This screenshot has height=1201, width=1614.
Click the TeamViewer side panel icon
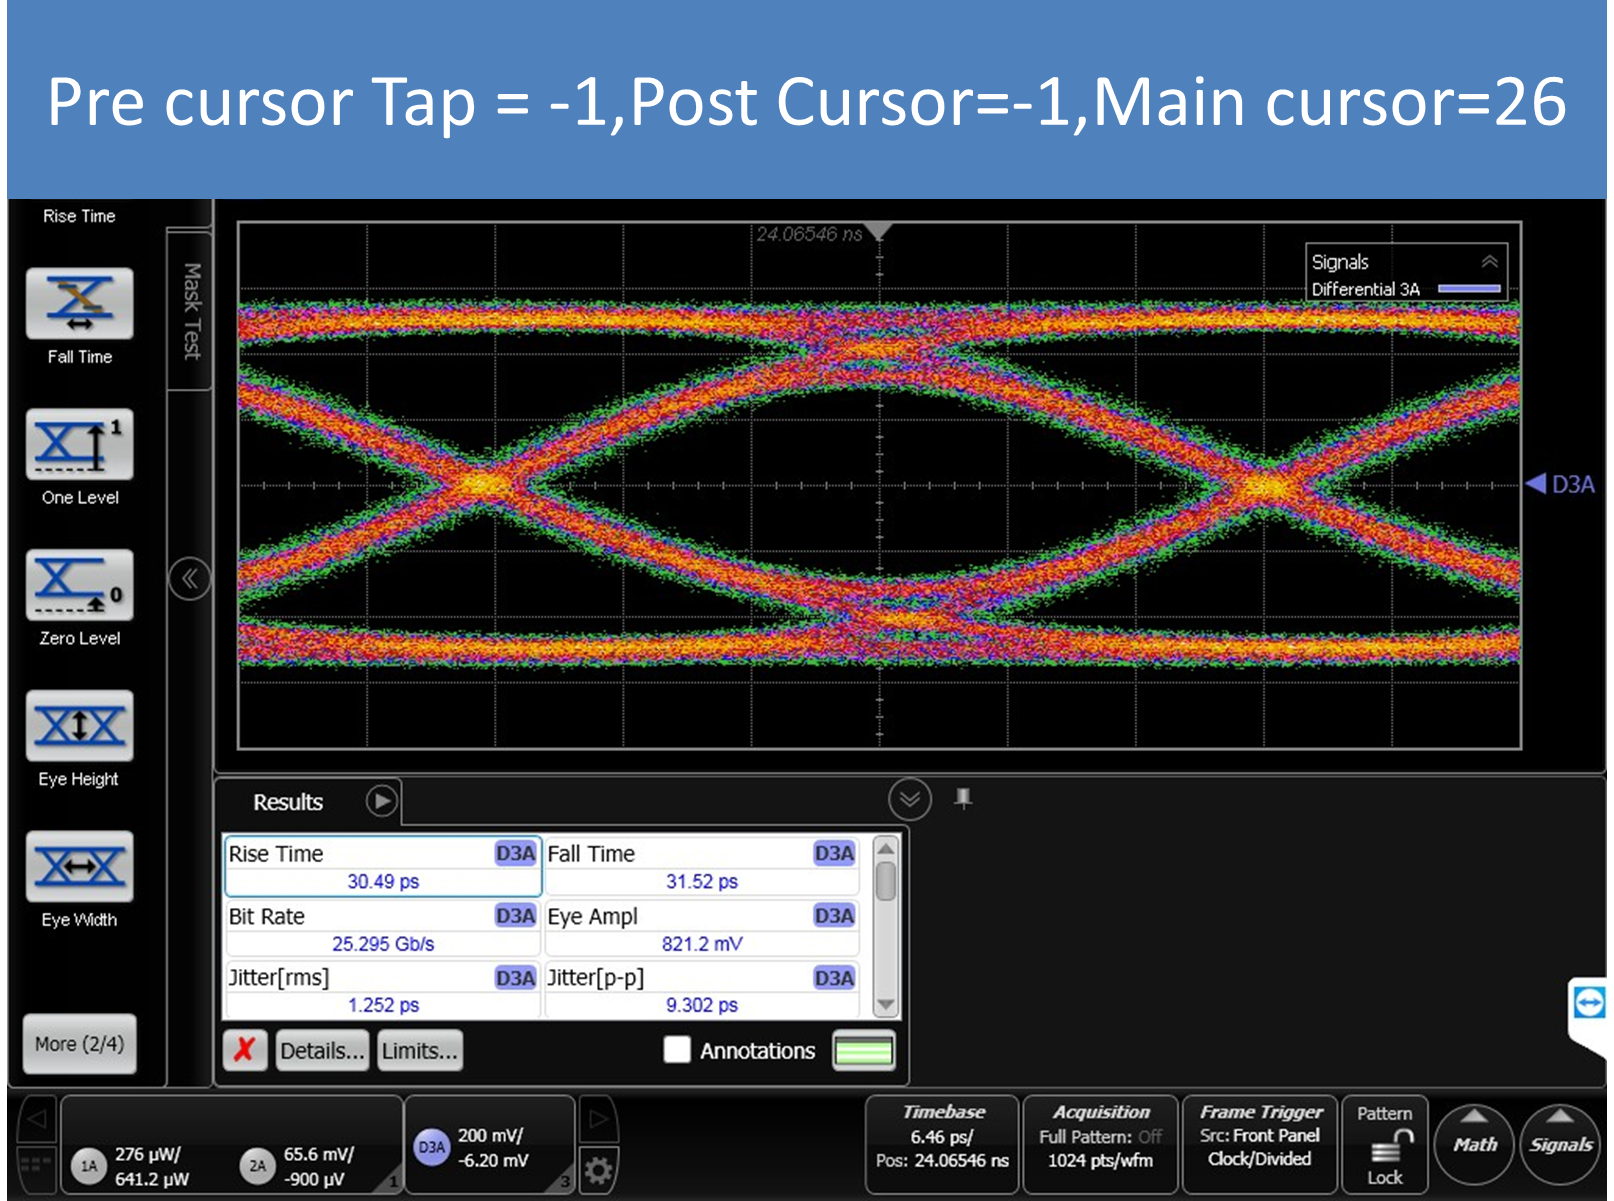[1589, 1001]
